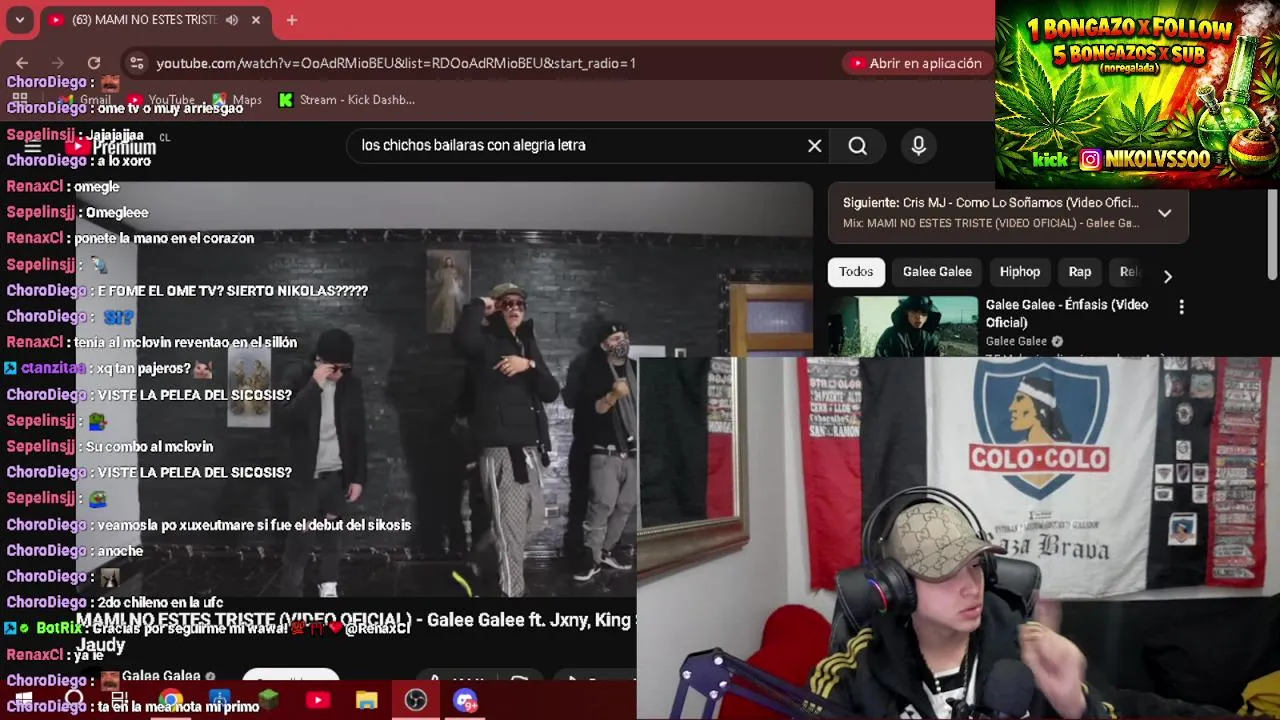
Task: Close the MAMI NO ESTES TRISTE tab
Action: coord(256,20)
